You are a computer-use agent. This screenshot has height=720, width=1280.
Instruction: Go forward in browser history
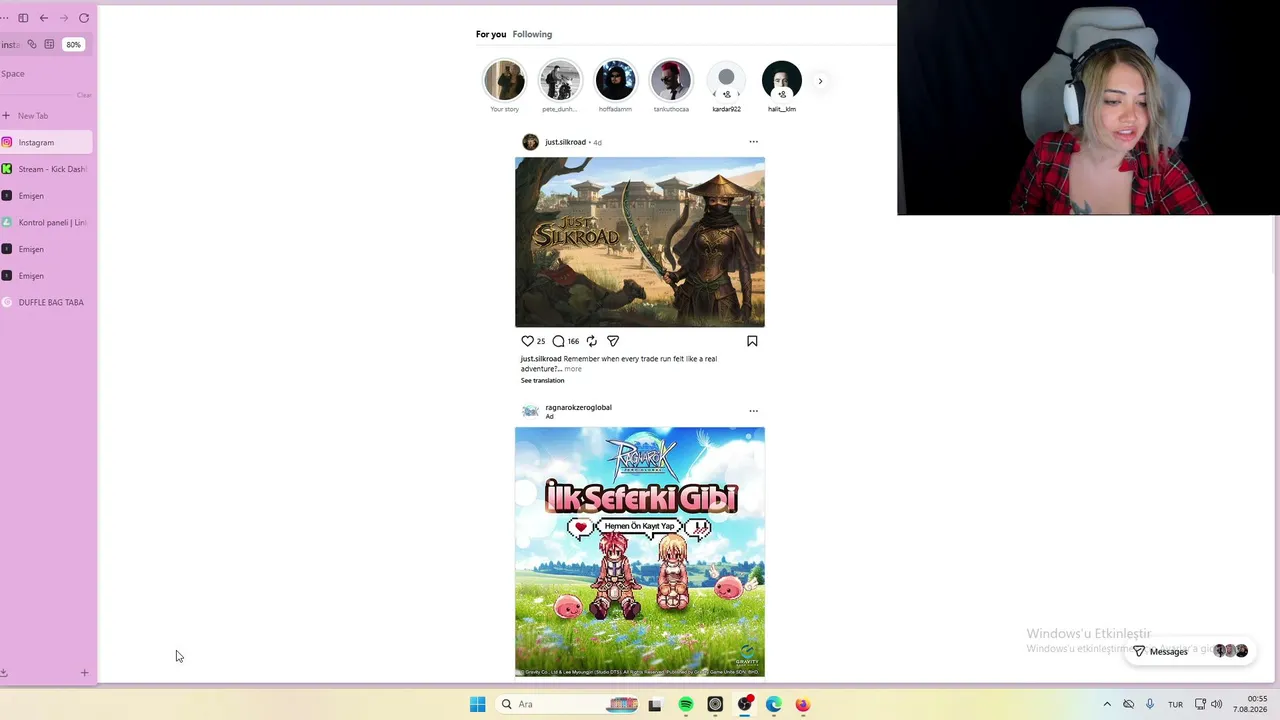(64, 18)
